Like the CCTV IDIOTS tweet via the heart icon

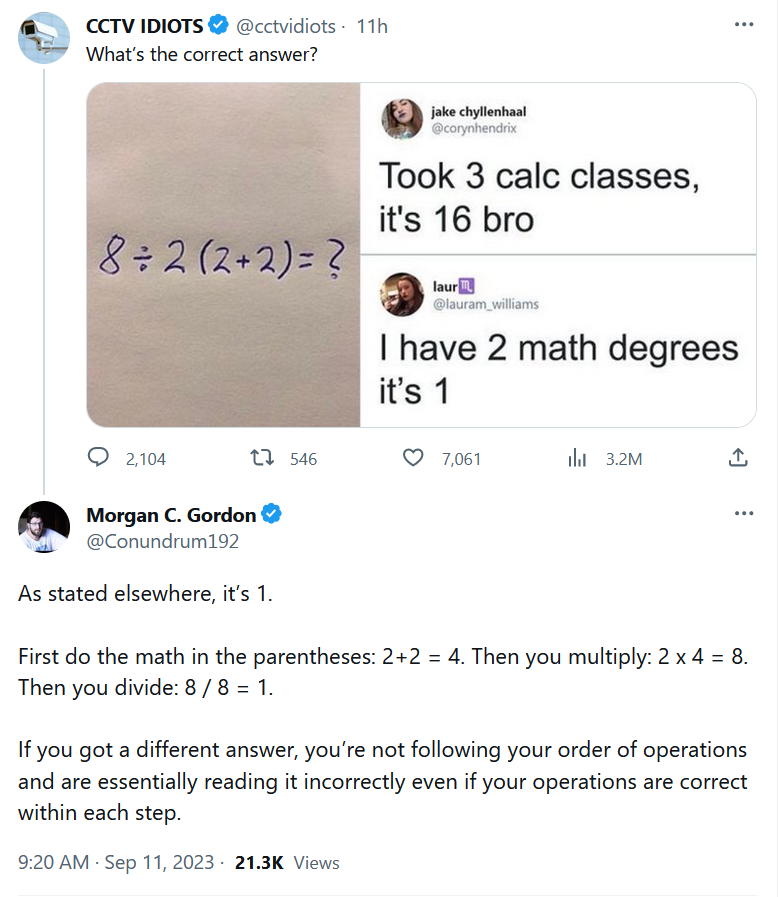pyautogui.click(x=413, y=458)
